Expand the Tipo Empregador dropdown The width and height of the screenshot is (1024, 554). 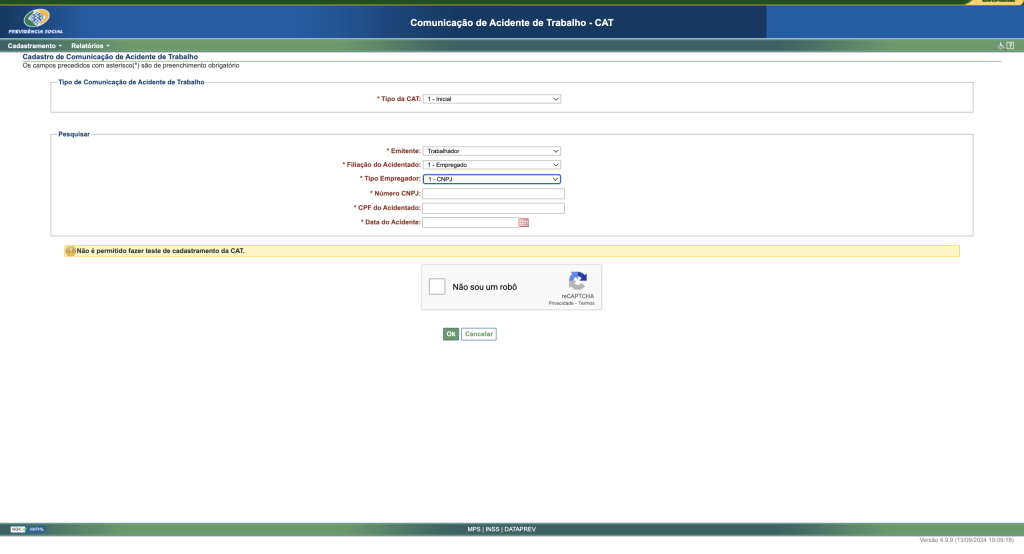point(492,179)
